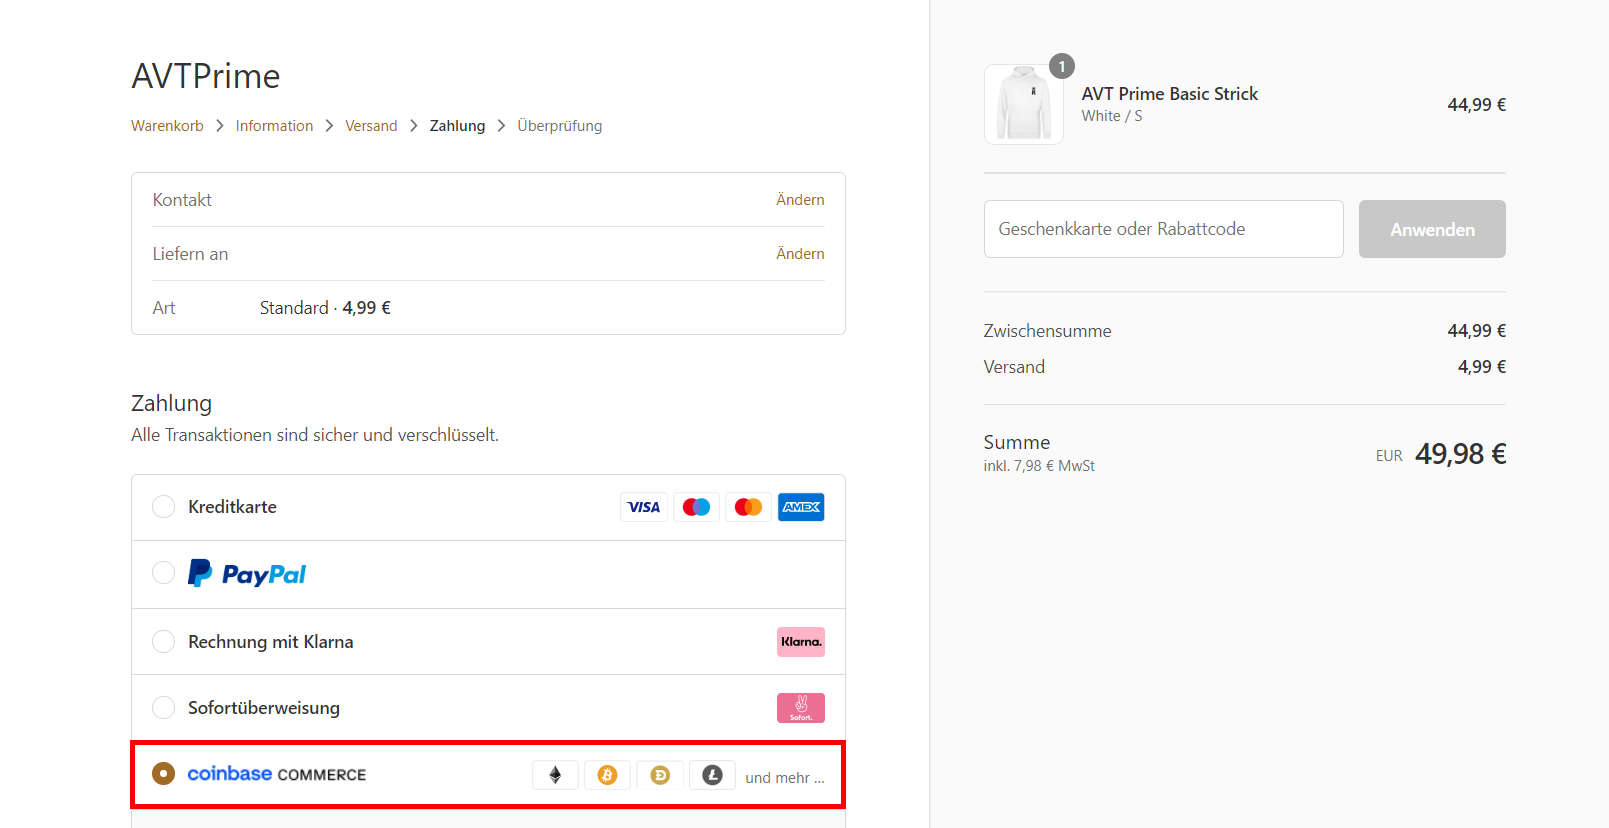The image size is (1609, 828).
Task: Click the American Express icon
Action: (x=801, y=507)
